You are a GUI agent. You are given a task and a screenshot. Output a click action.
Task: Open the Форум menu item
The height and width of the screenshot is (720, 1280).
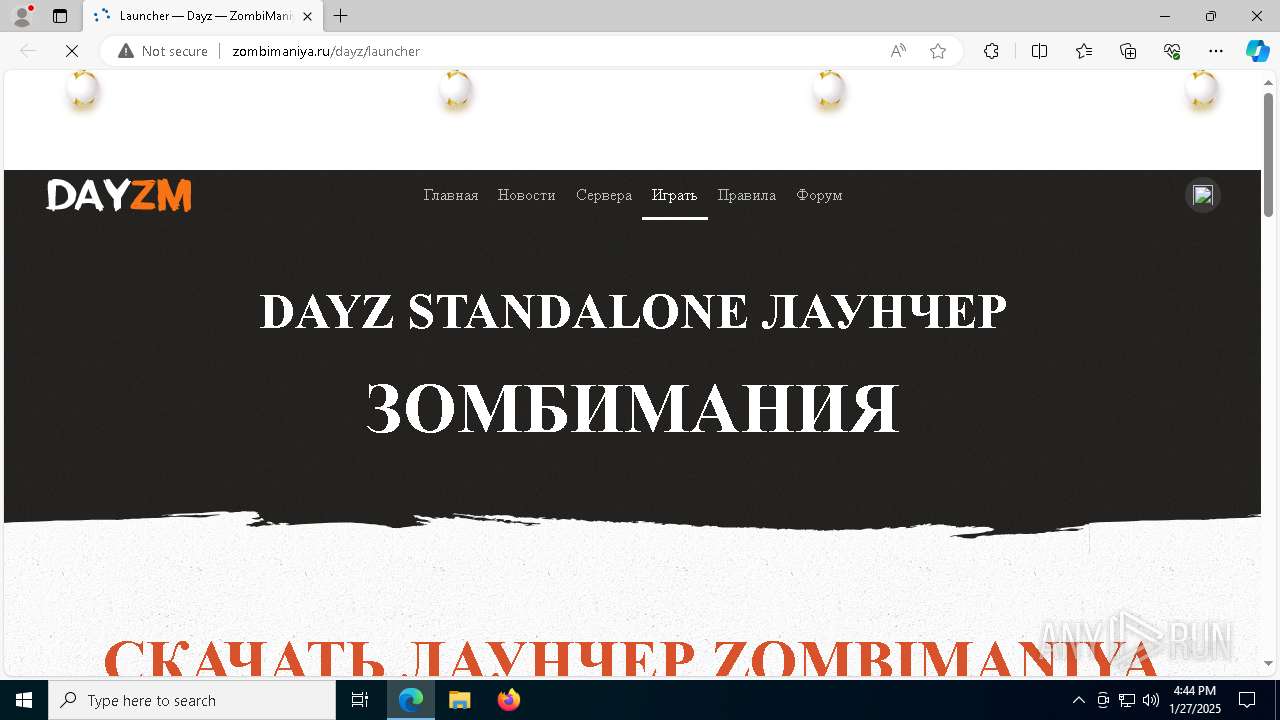point(819,195)
